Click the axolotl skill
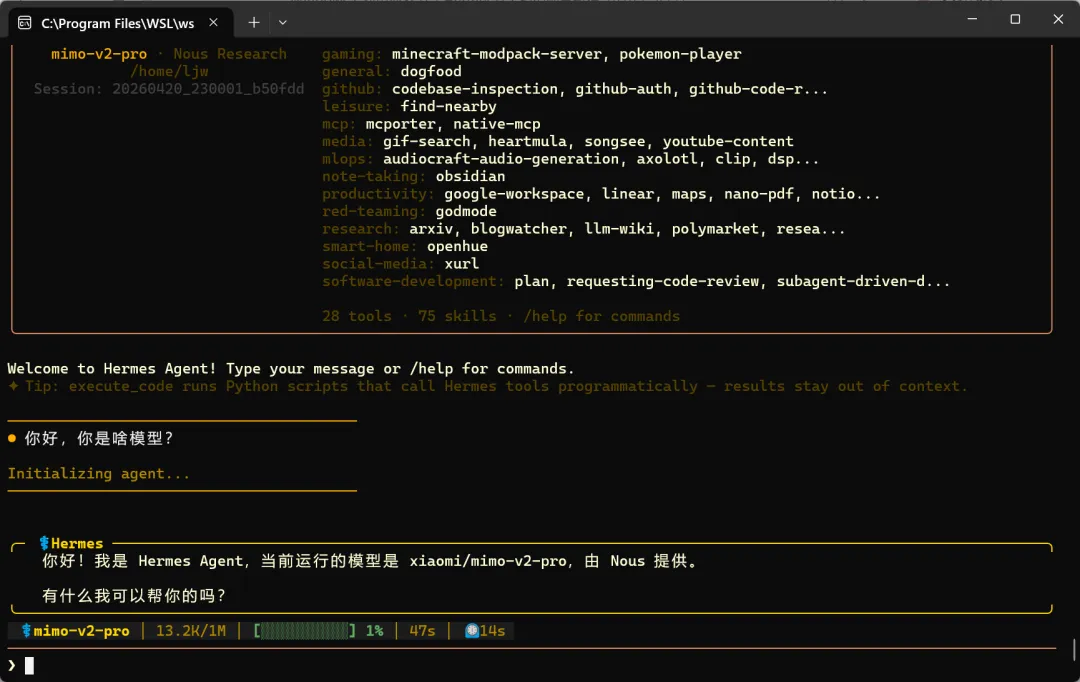The width and height of the screenshot is (1080, 682). pos(667,159)
